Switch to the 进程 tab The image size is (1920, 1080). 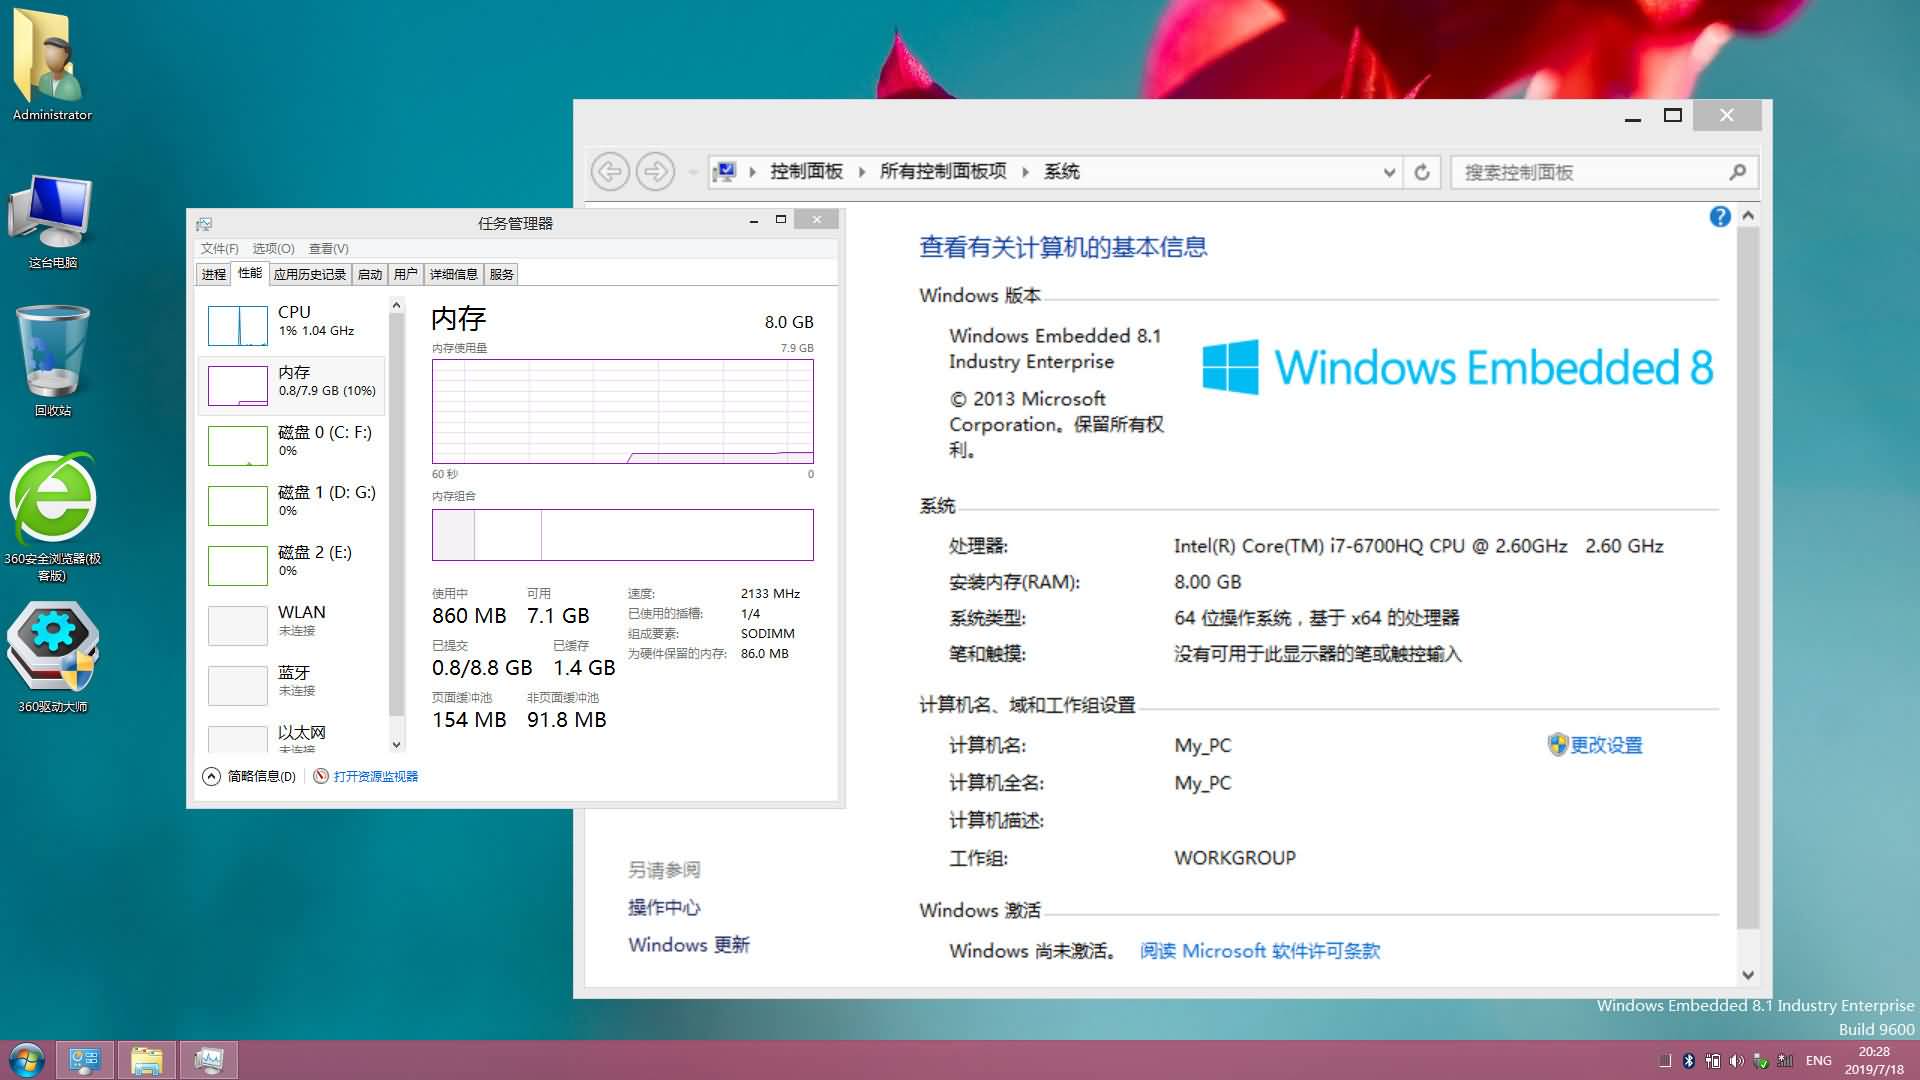(x=213, y=274)
